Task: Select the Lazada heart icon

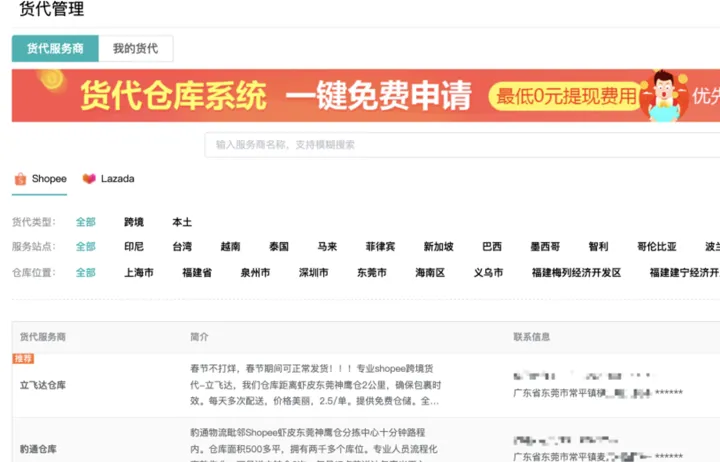Action: 89,179
